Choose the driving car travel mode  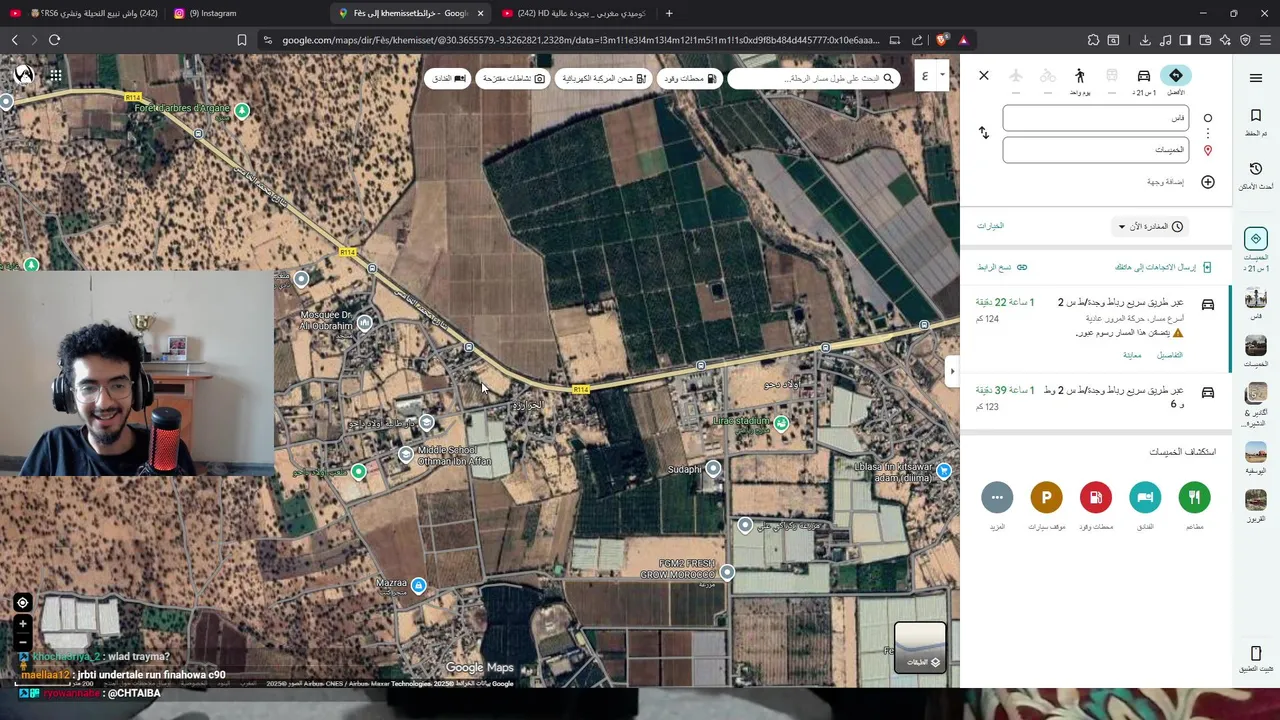1143,75
